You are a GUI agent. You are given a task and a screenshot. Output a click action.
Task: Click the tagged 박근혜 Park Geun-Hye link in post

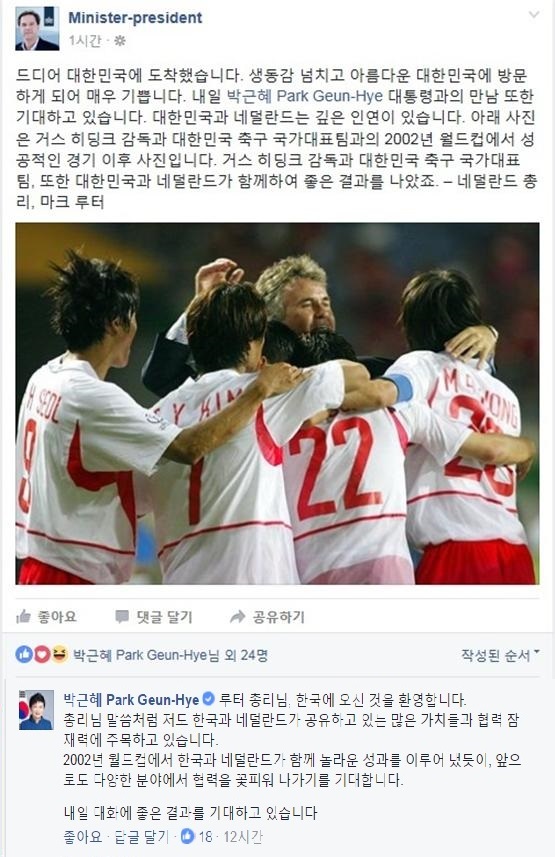click(305, 97)
